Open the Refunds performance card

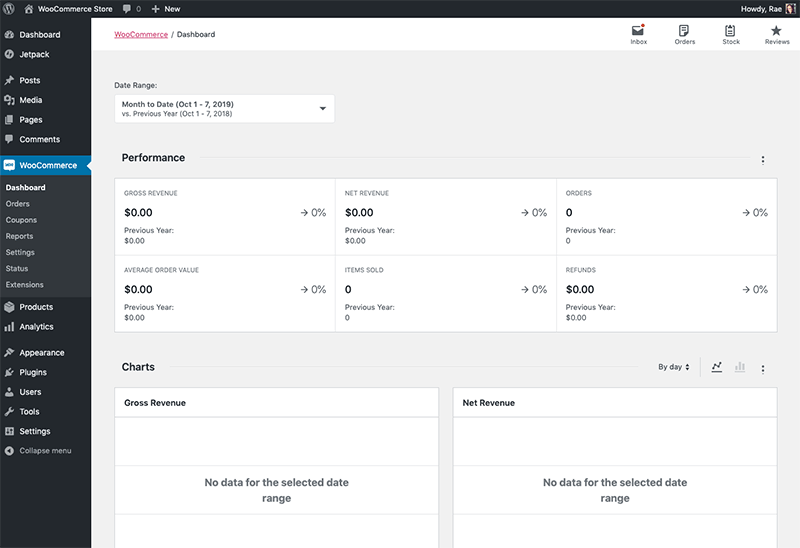click(667, 294)
